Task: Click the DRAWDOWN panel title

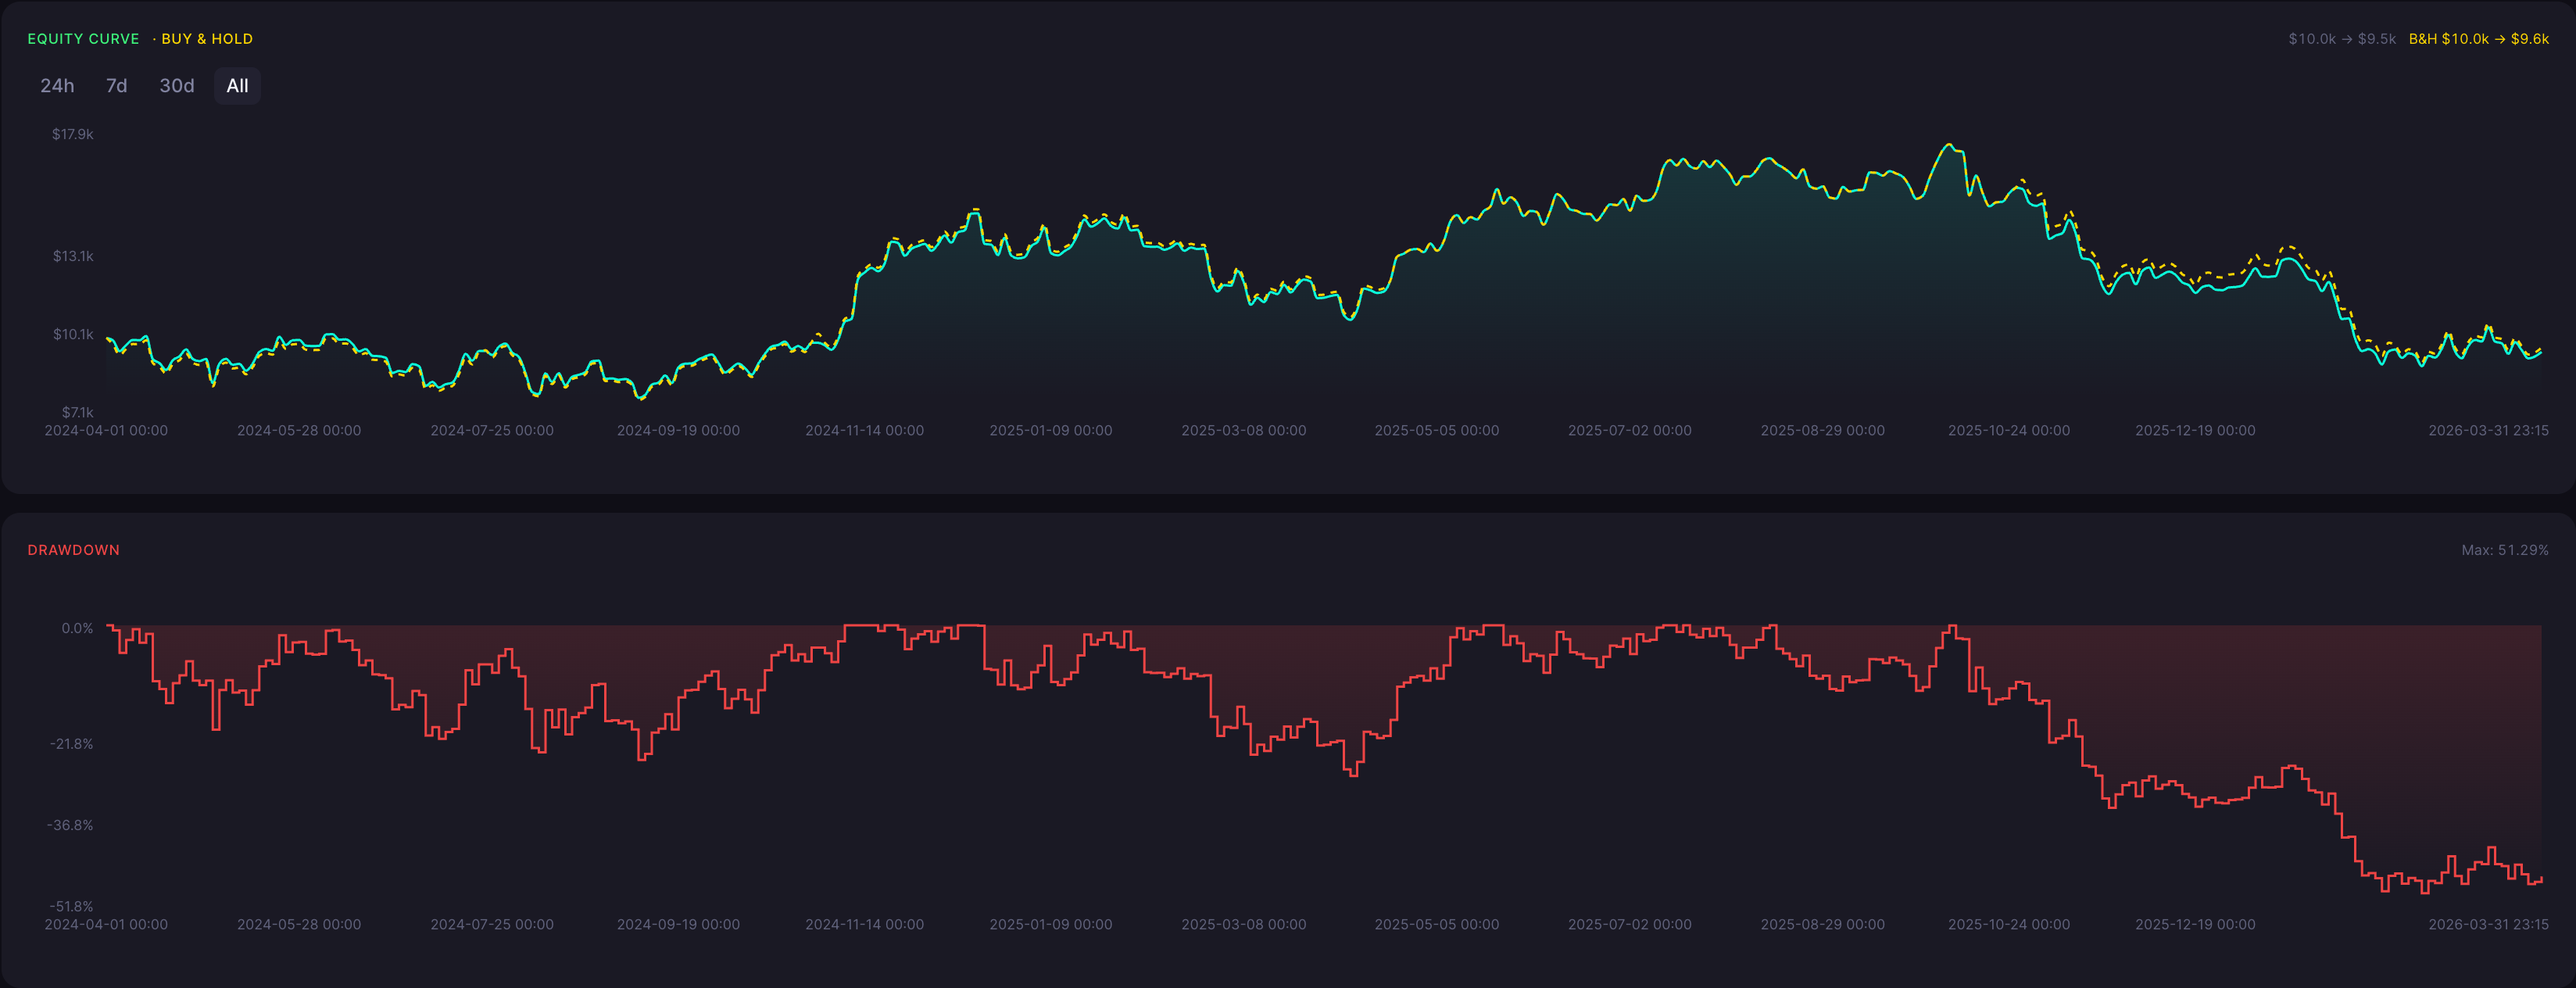Action: 73,550
